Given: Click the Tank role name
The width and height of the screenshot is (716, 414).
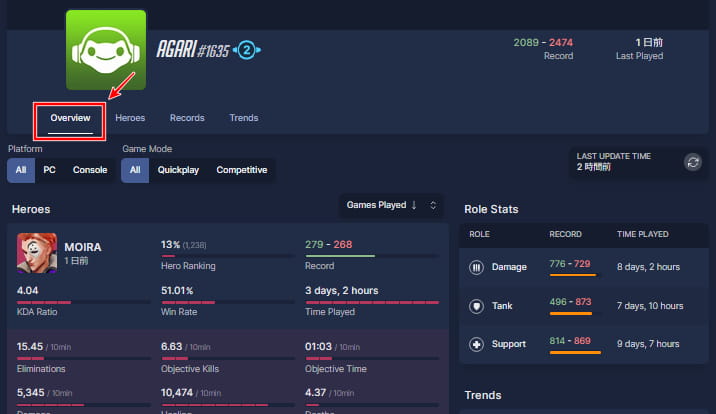Looking at the screenshot, I should click(x=502, y=306).
